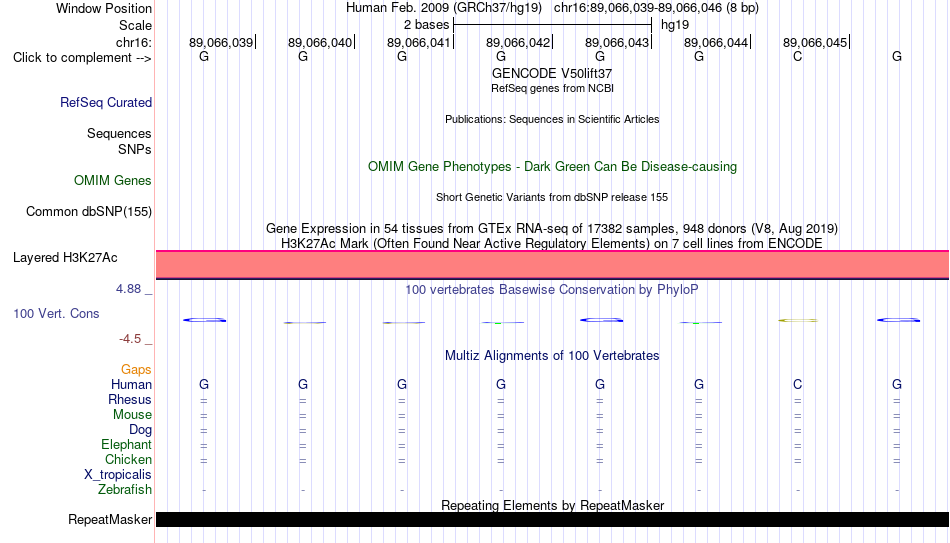This screenshot has height=543, width=950.
Task: Click the 89,066,045 ruler position
Action: pyautogui.click(x=816, y=42)
